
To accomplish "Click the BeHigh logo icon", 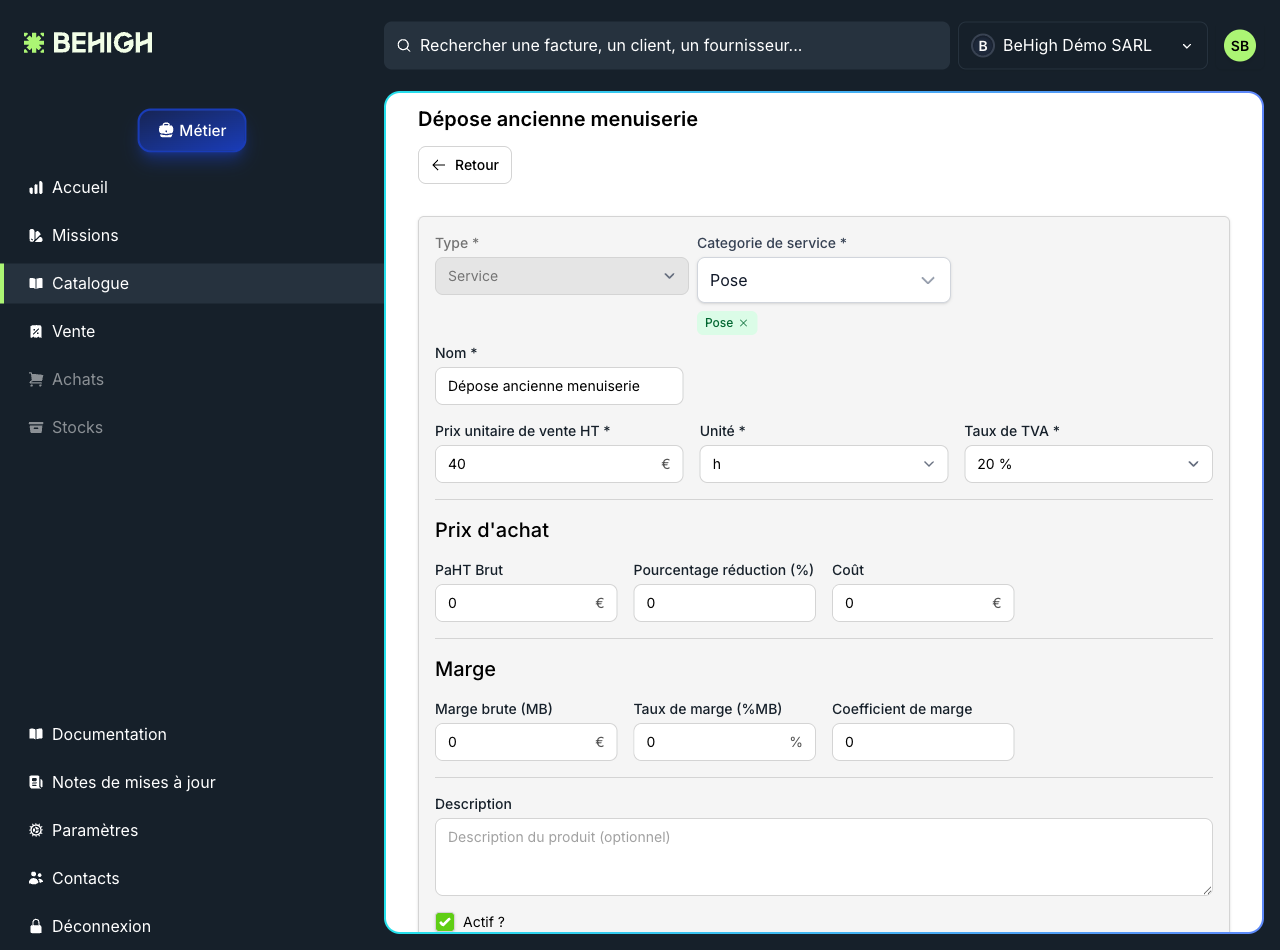I will tap(34, 43).
